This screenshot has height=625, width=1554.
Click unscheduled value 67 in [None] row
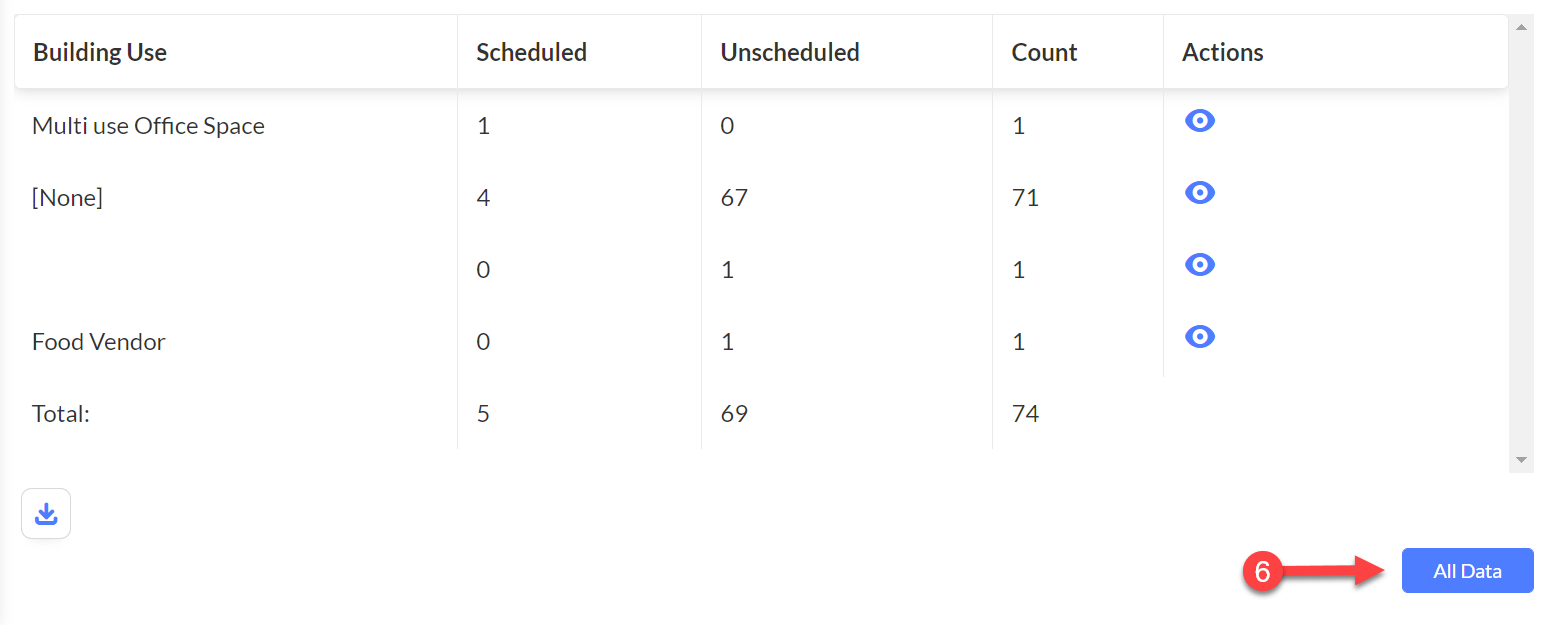pos(734,198)
